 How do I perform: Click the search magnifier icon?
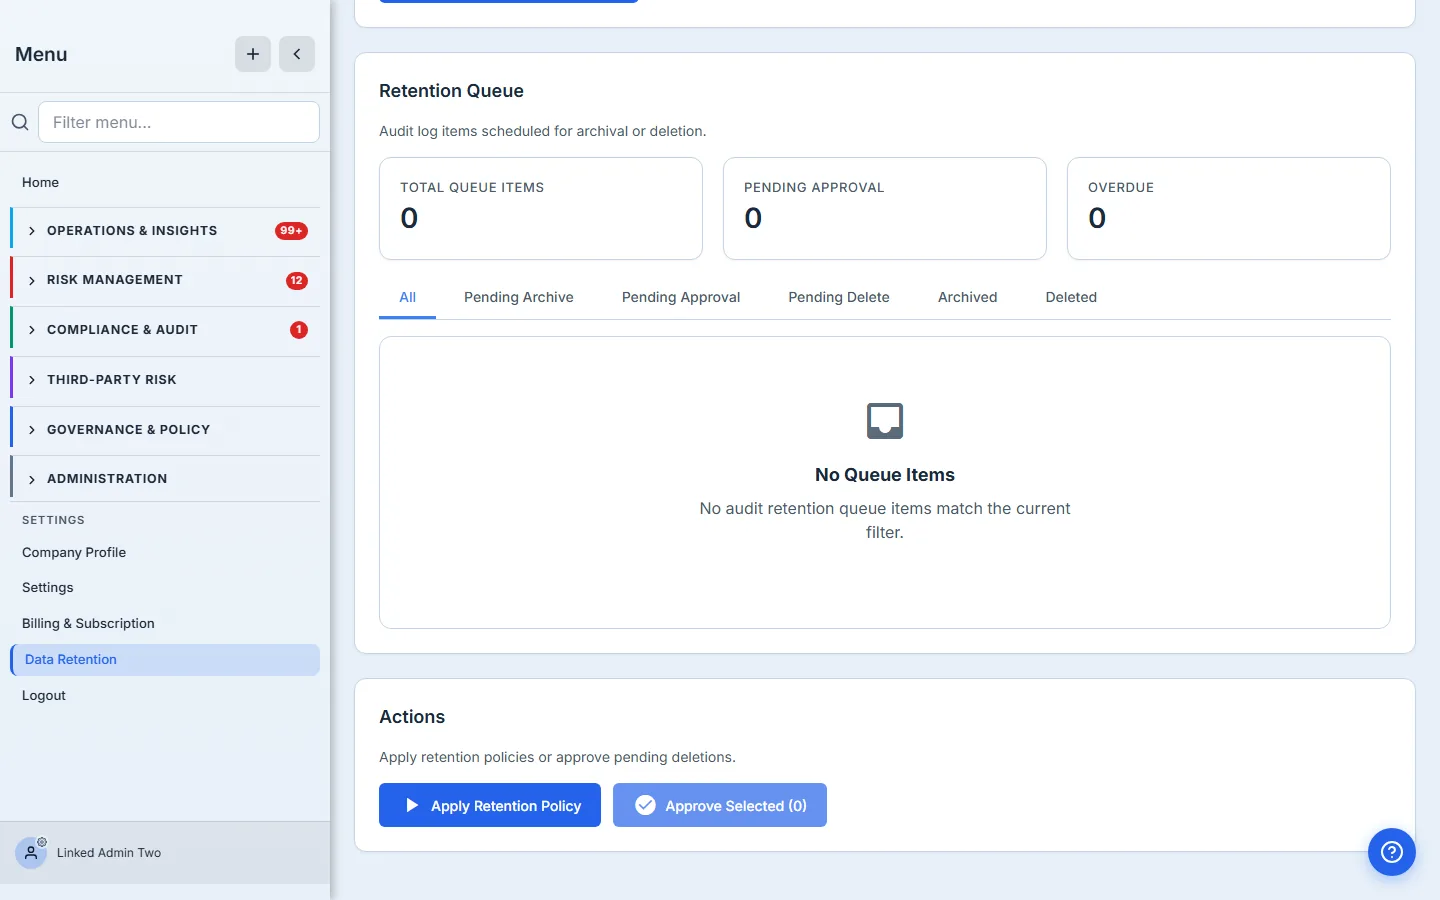coord(20,122)
